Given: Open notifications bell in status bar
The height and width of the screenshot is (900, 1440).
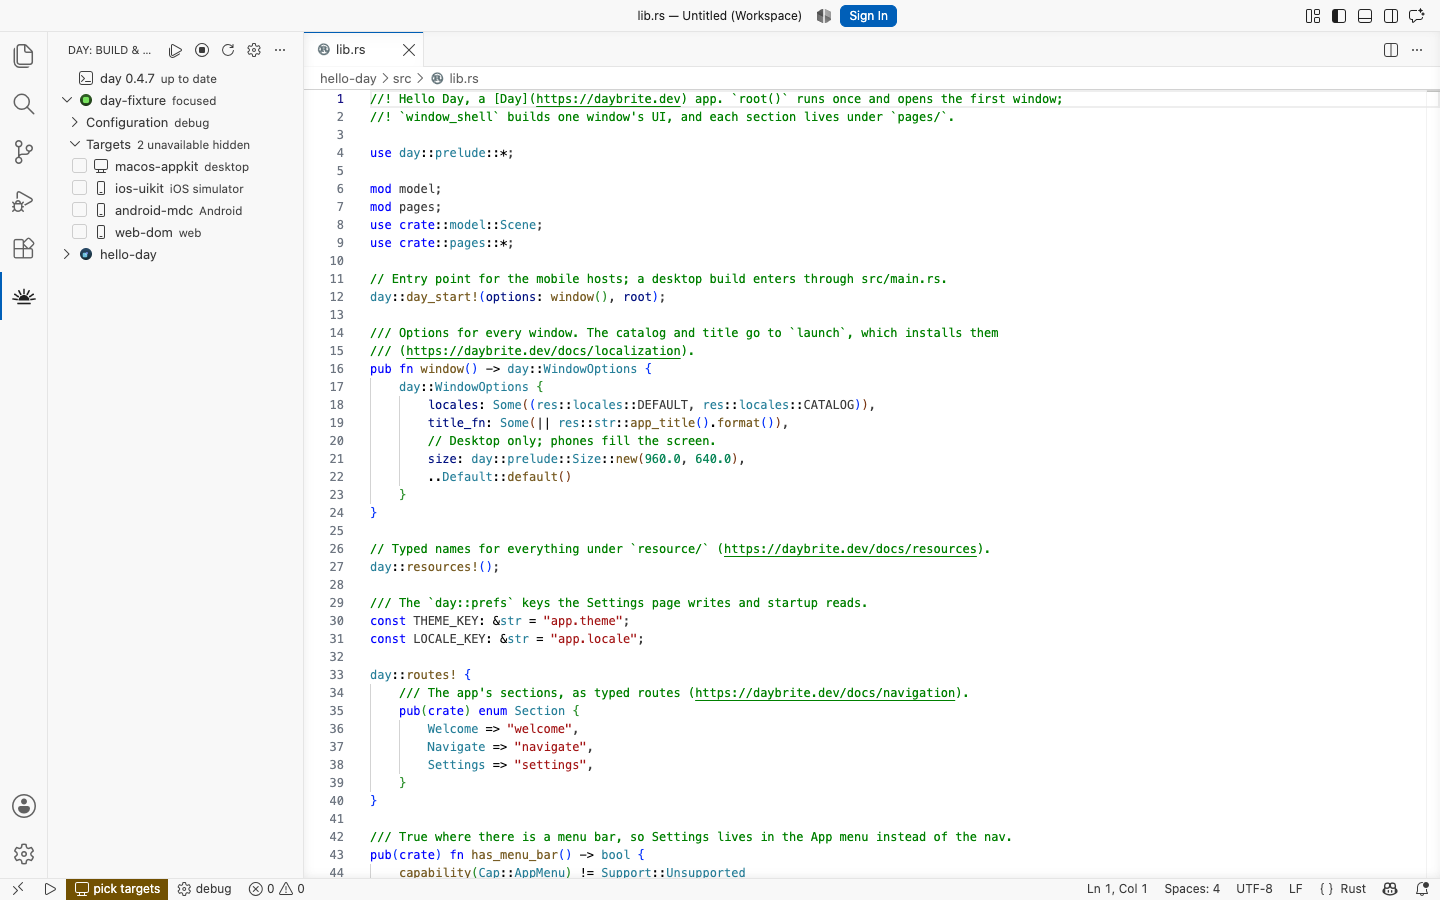Looking at the screenshot, I should 1422,888.
